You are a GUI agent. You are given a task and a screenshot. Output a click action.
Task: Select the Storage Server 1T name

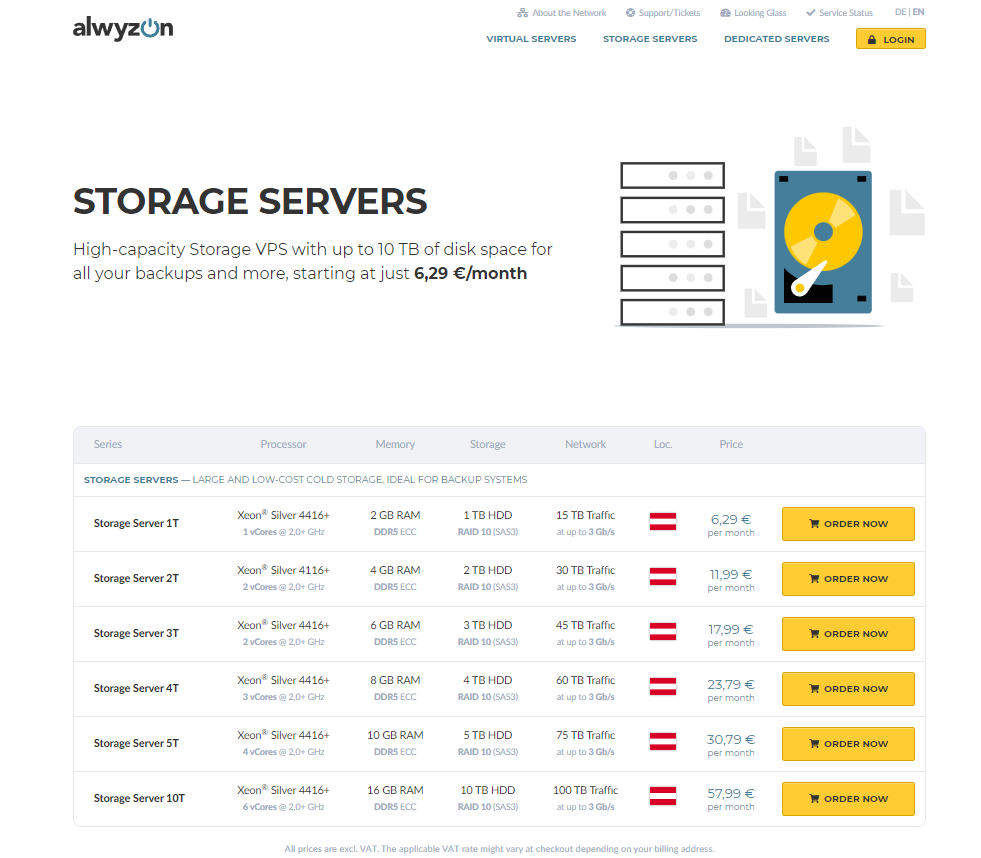click(x=136, y=523)
